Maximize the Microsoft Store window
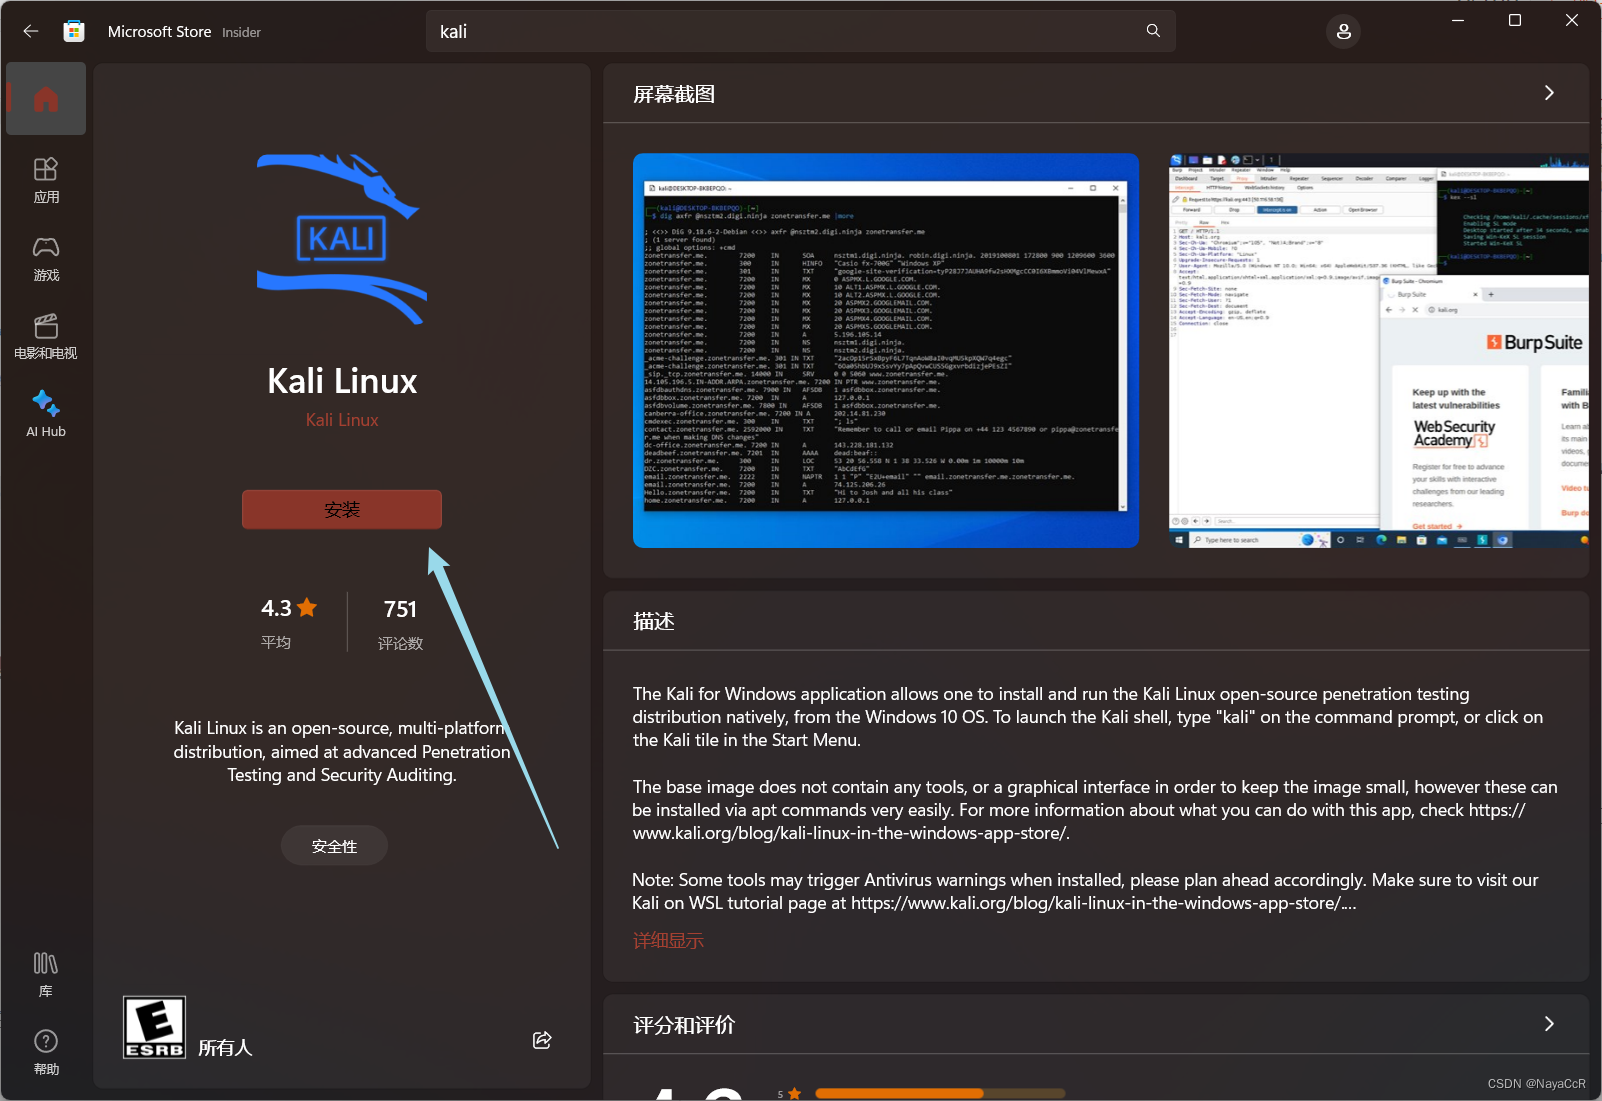The image size is (1602, 1101). coord(1515,20)
